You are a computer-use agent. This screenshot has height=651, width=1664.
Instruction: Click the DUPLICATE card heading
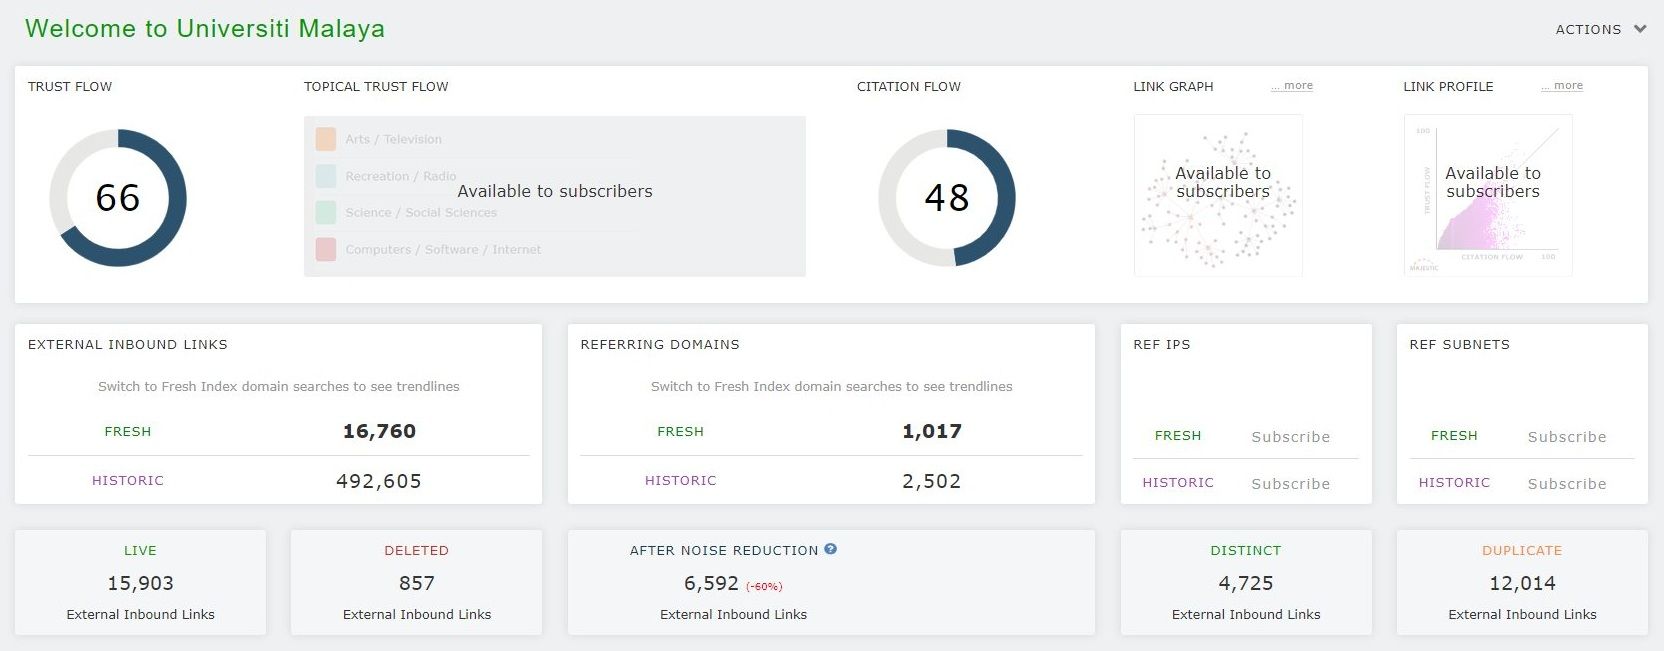click(x=1522, y=551)
